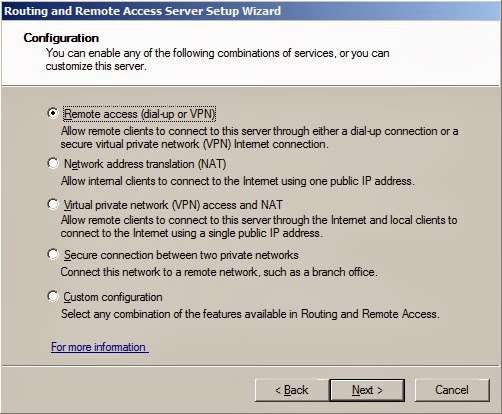Click the 'secure virtual private network (VPN) Internet connection' text
Viewport: 502px width, 414px height.
click(194, 144)
